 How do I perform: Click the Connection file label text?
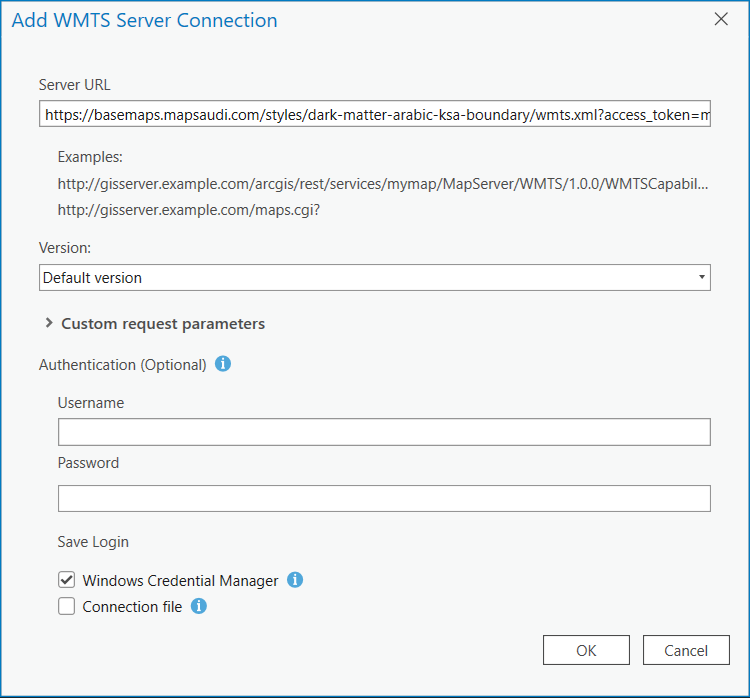pyautogui.click(x=132, y=606)
